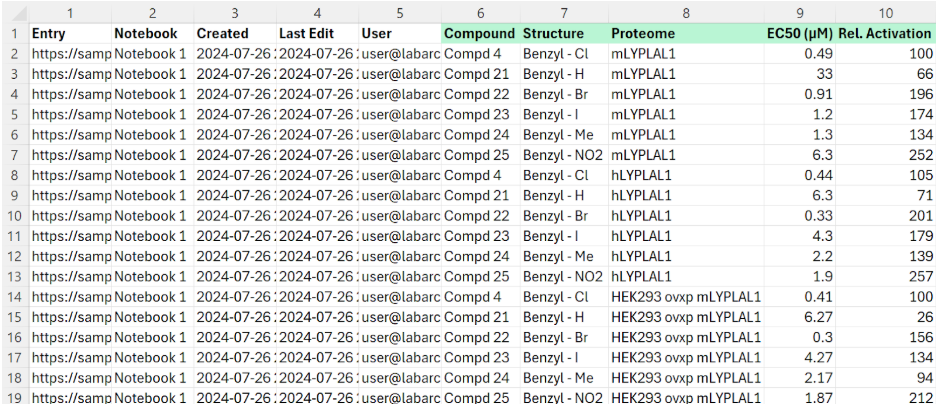Click the Compound header cell
Screen dimensions: 936x407
[479, 33]
